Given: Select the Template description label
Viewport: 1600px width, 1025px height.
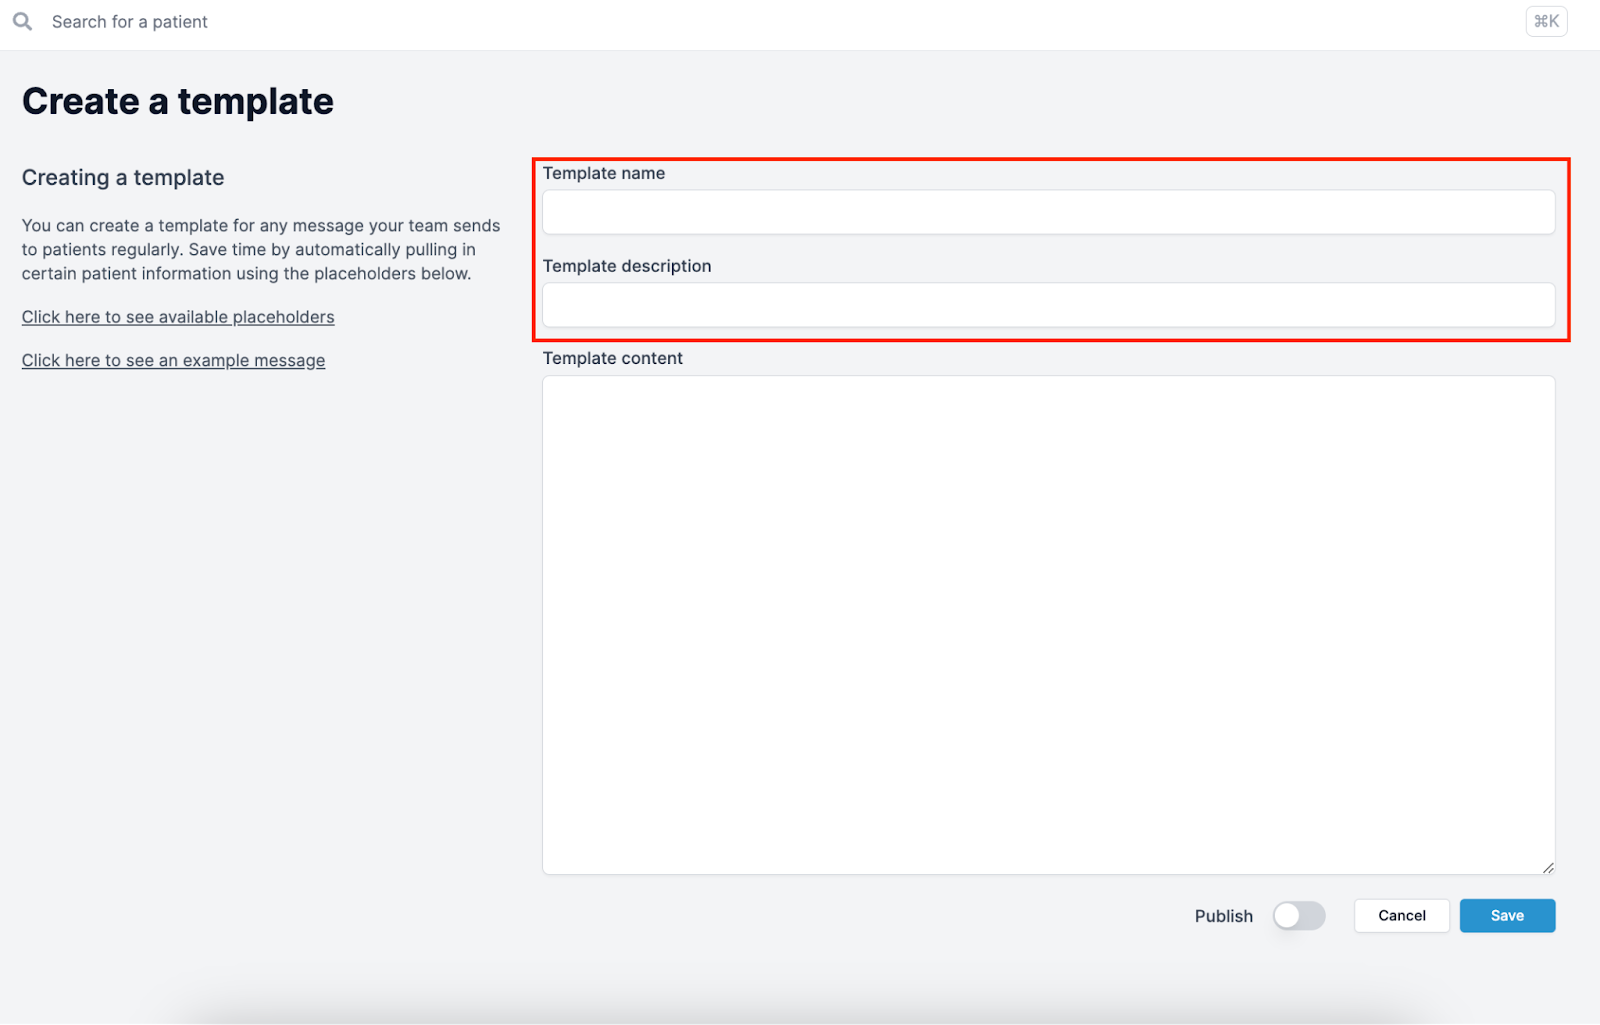Looking at the screenshot, I should tap(627, 266).
